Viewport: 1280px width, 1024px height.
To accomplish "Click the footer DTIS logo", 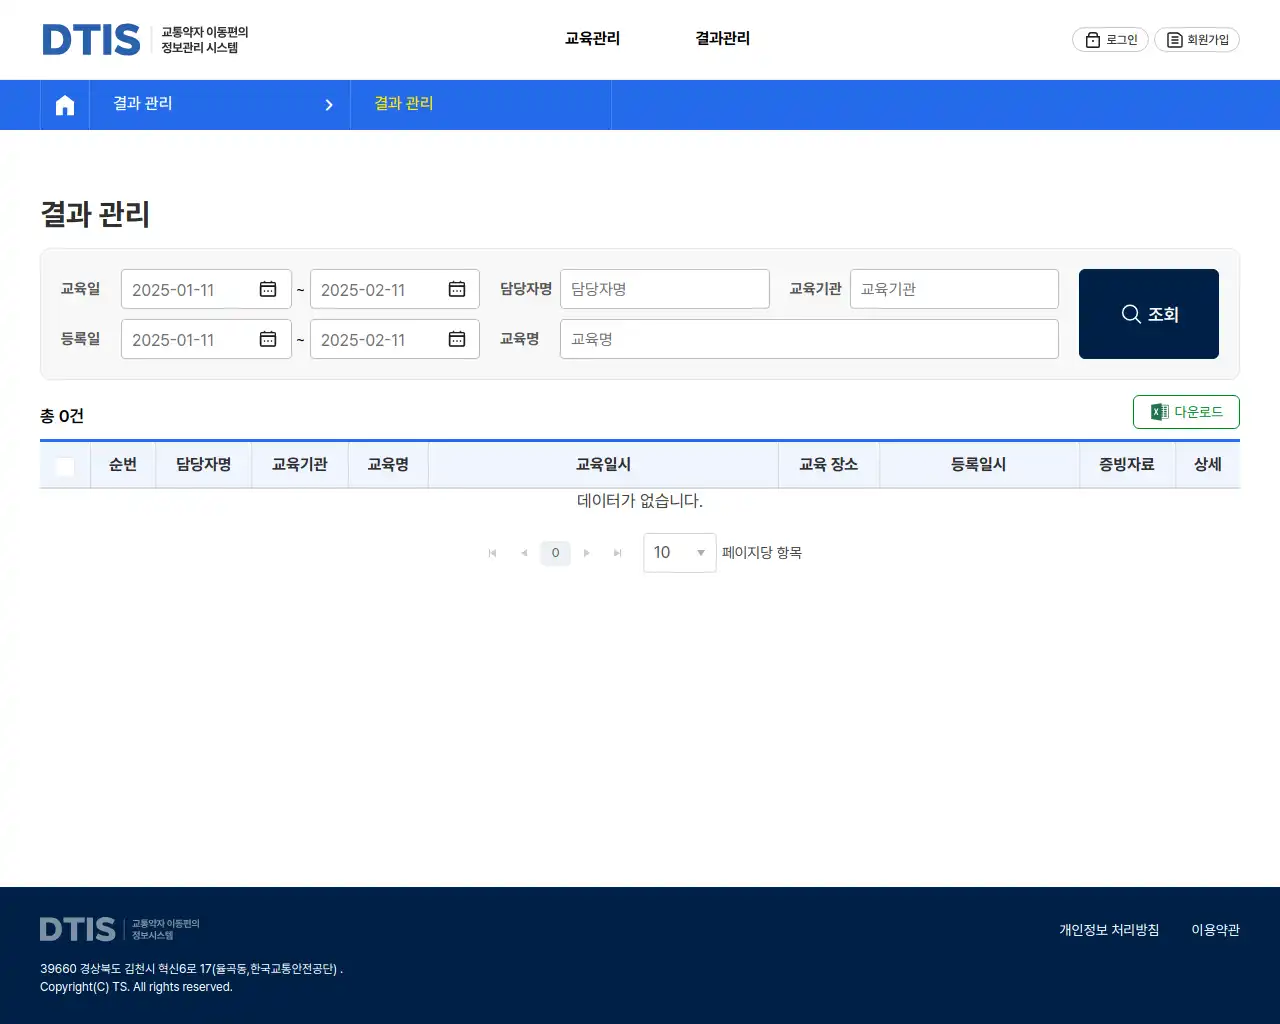I will click(x=120, y=929).
